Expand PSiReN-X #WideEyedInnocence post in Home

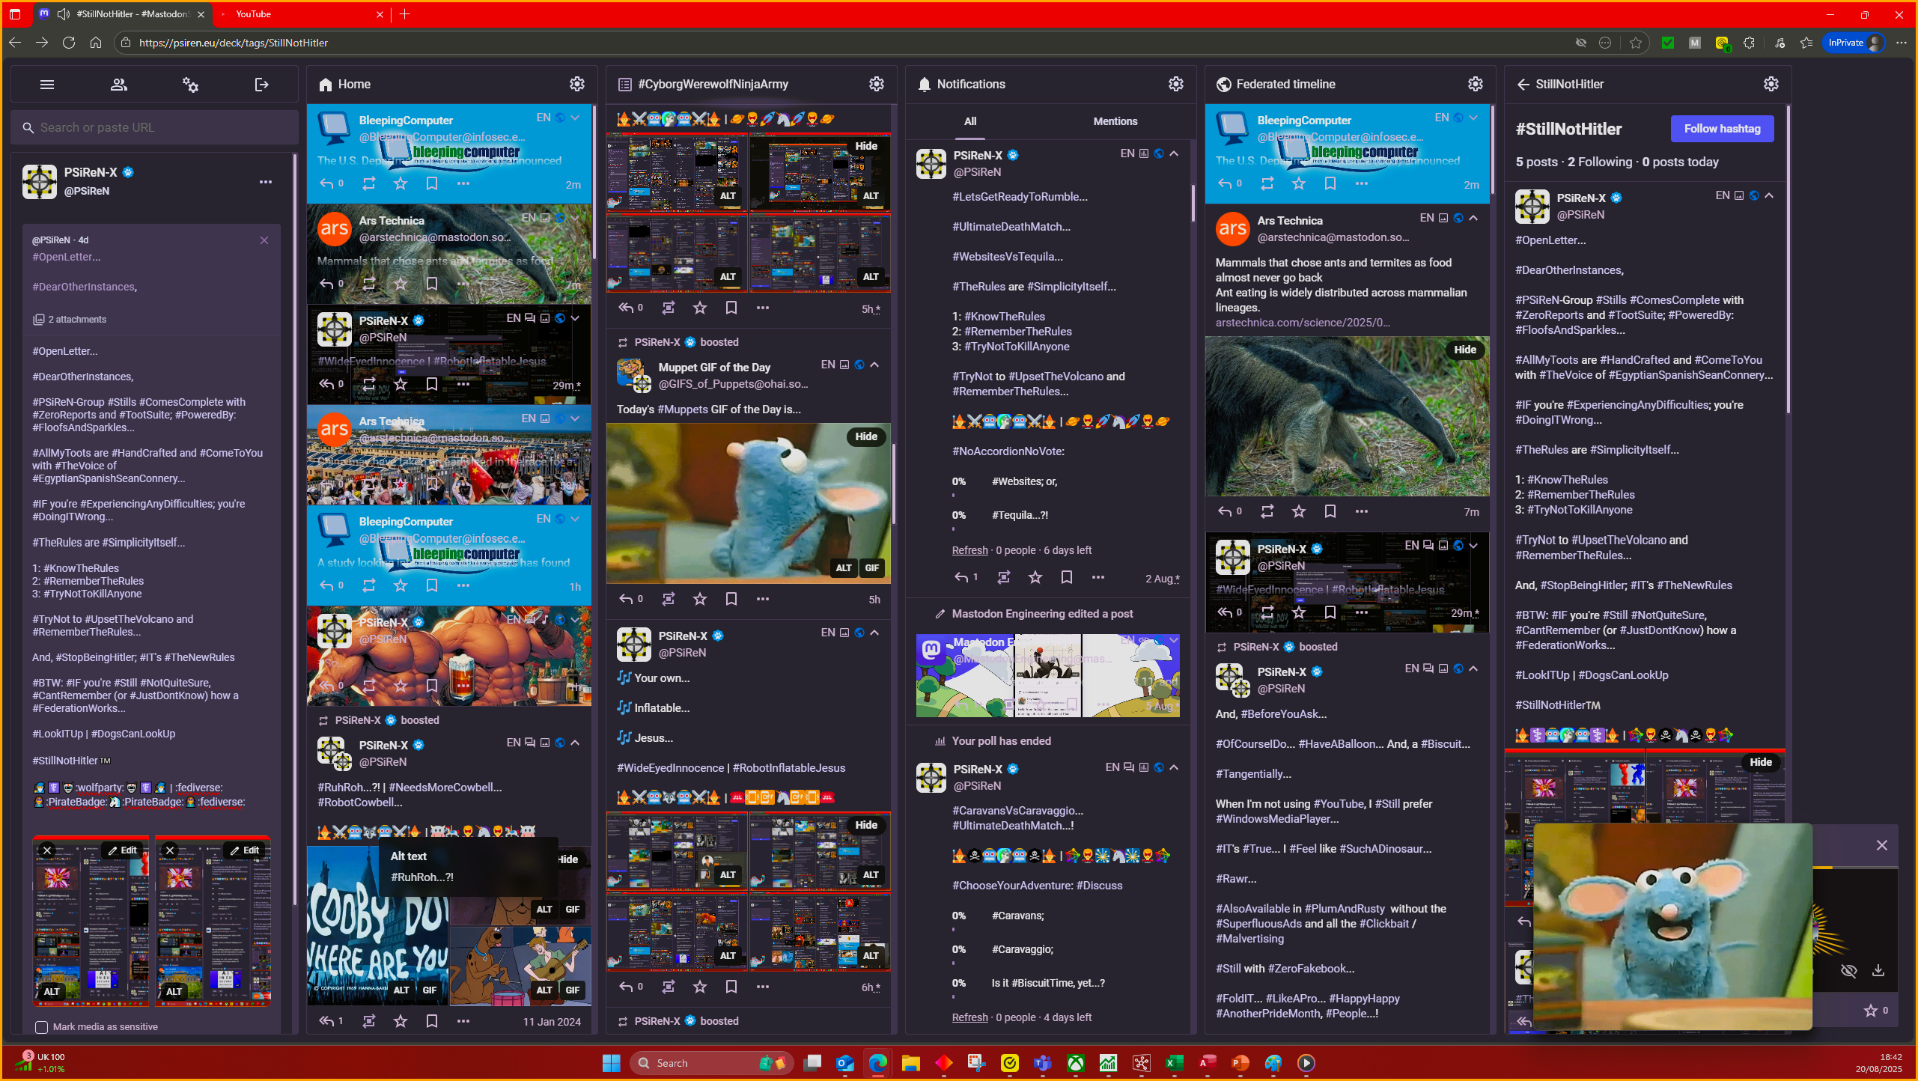coord(575,319)
